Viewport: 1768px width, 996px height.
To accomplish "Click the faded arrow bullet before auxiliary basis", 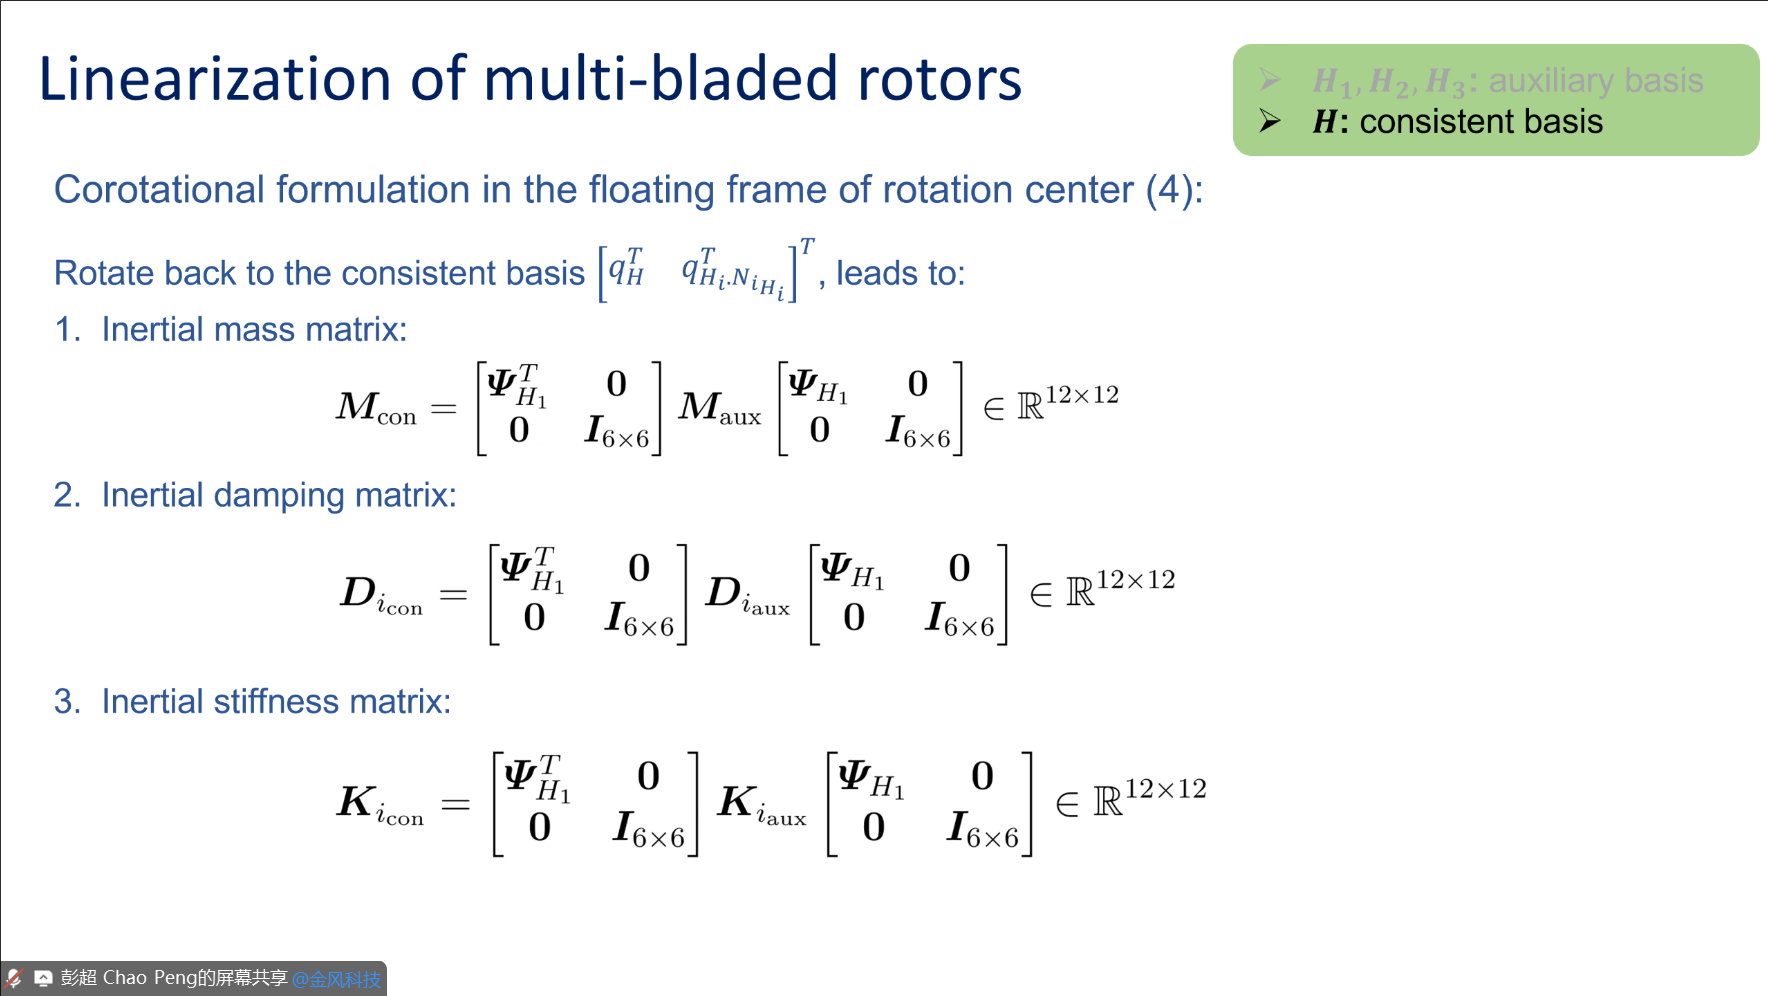I will coord(1270,80).
